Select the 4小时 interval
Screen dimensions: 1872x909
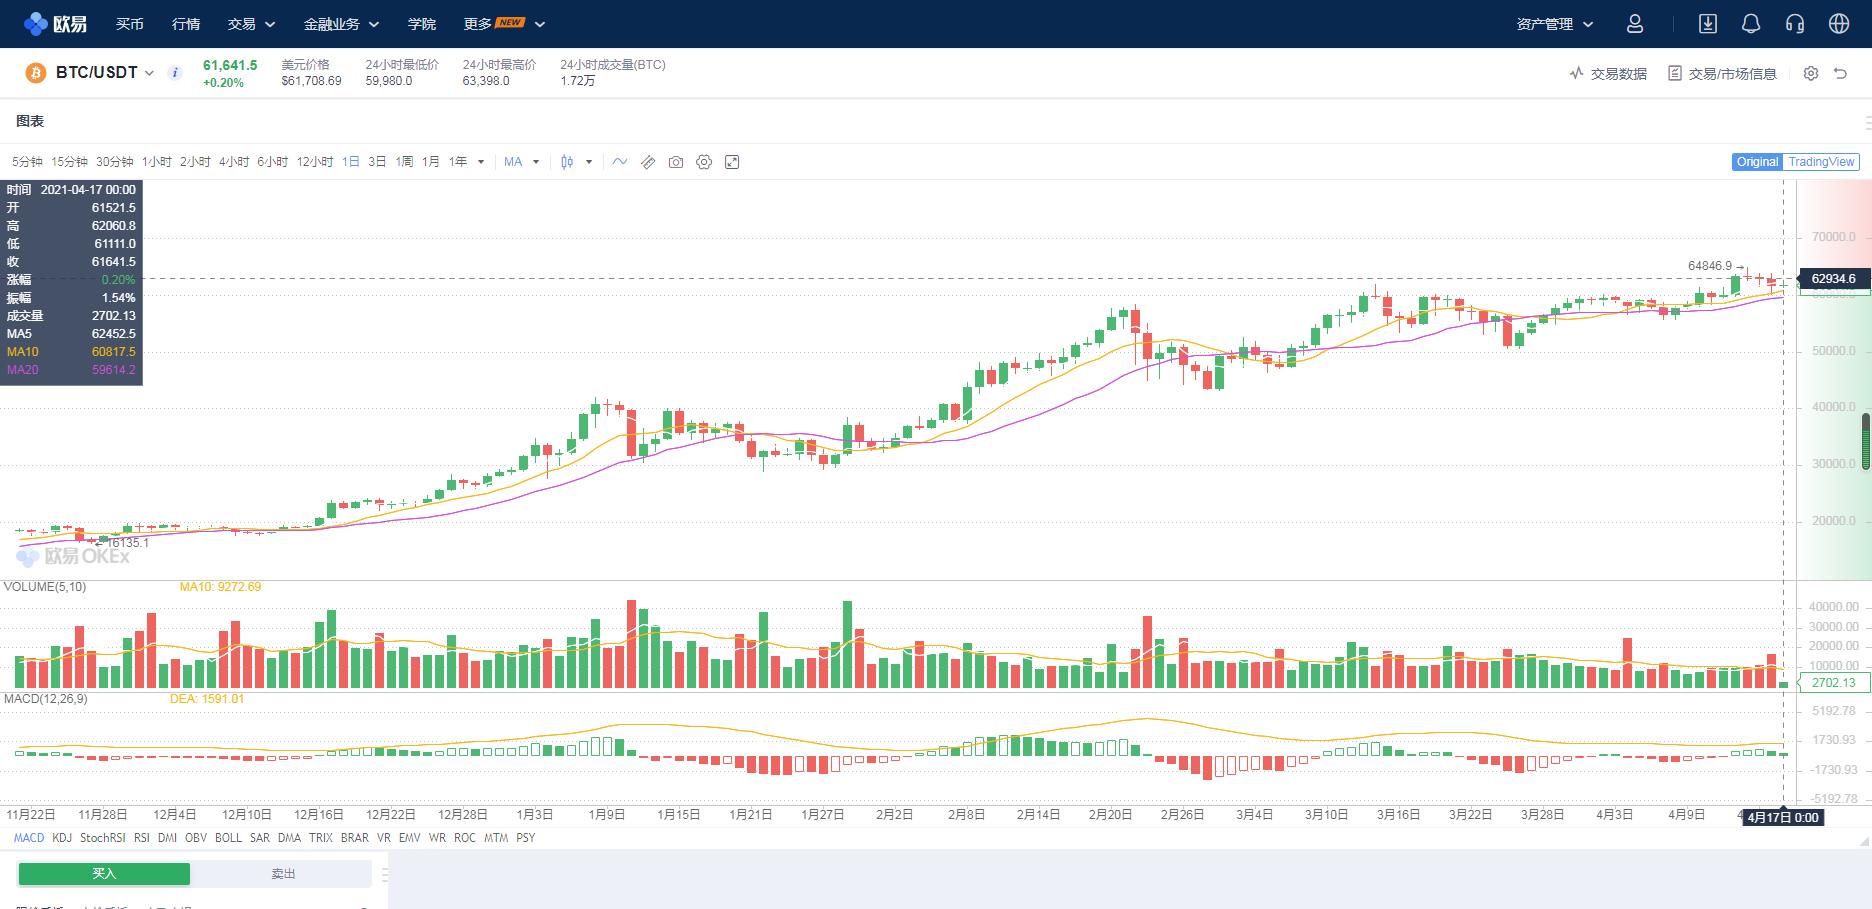coord(234,162)
